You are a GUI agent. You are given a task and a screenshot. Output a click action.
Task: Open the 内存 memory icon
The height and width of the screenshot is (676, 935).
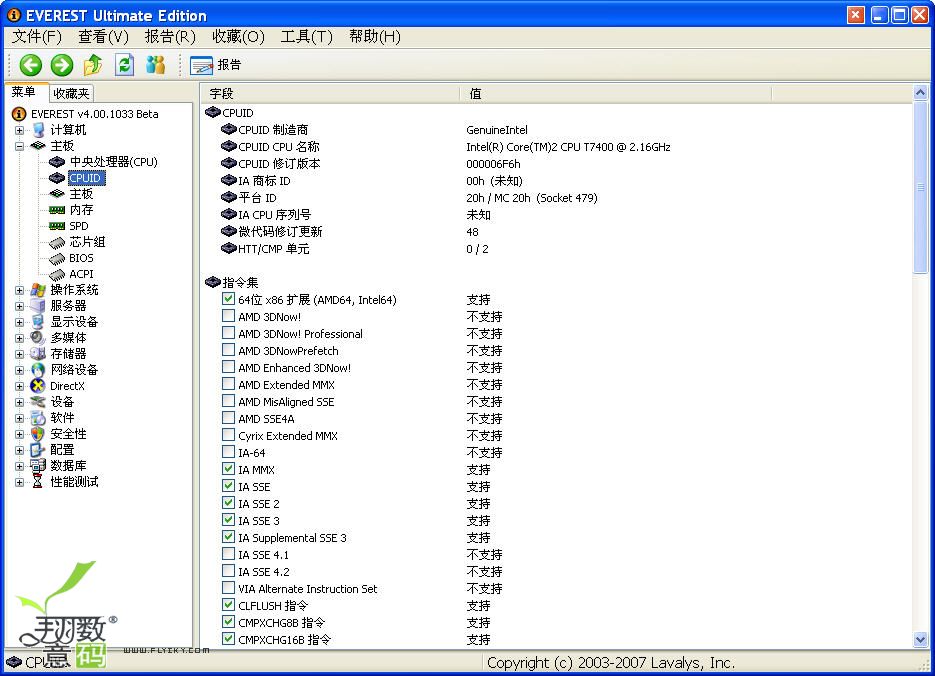[57, 210]
